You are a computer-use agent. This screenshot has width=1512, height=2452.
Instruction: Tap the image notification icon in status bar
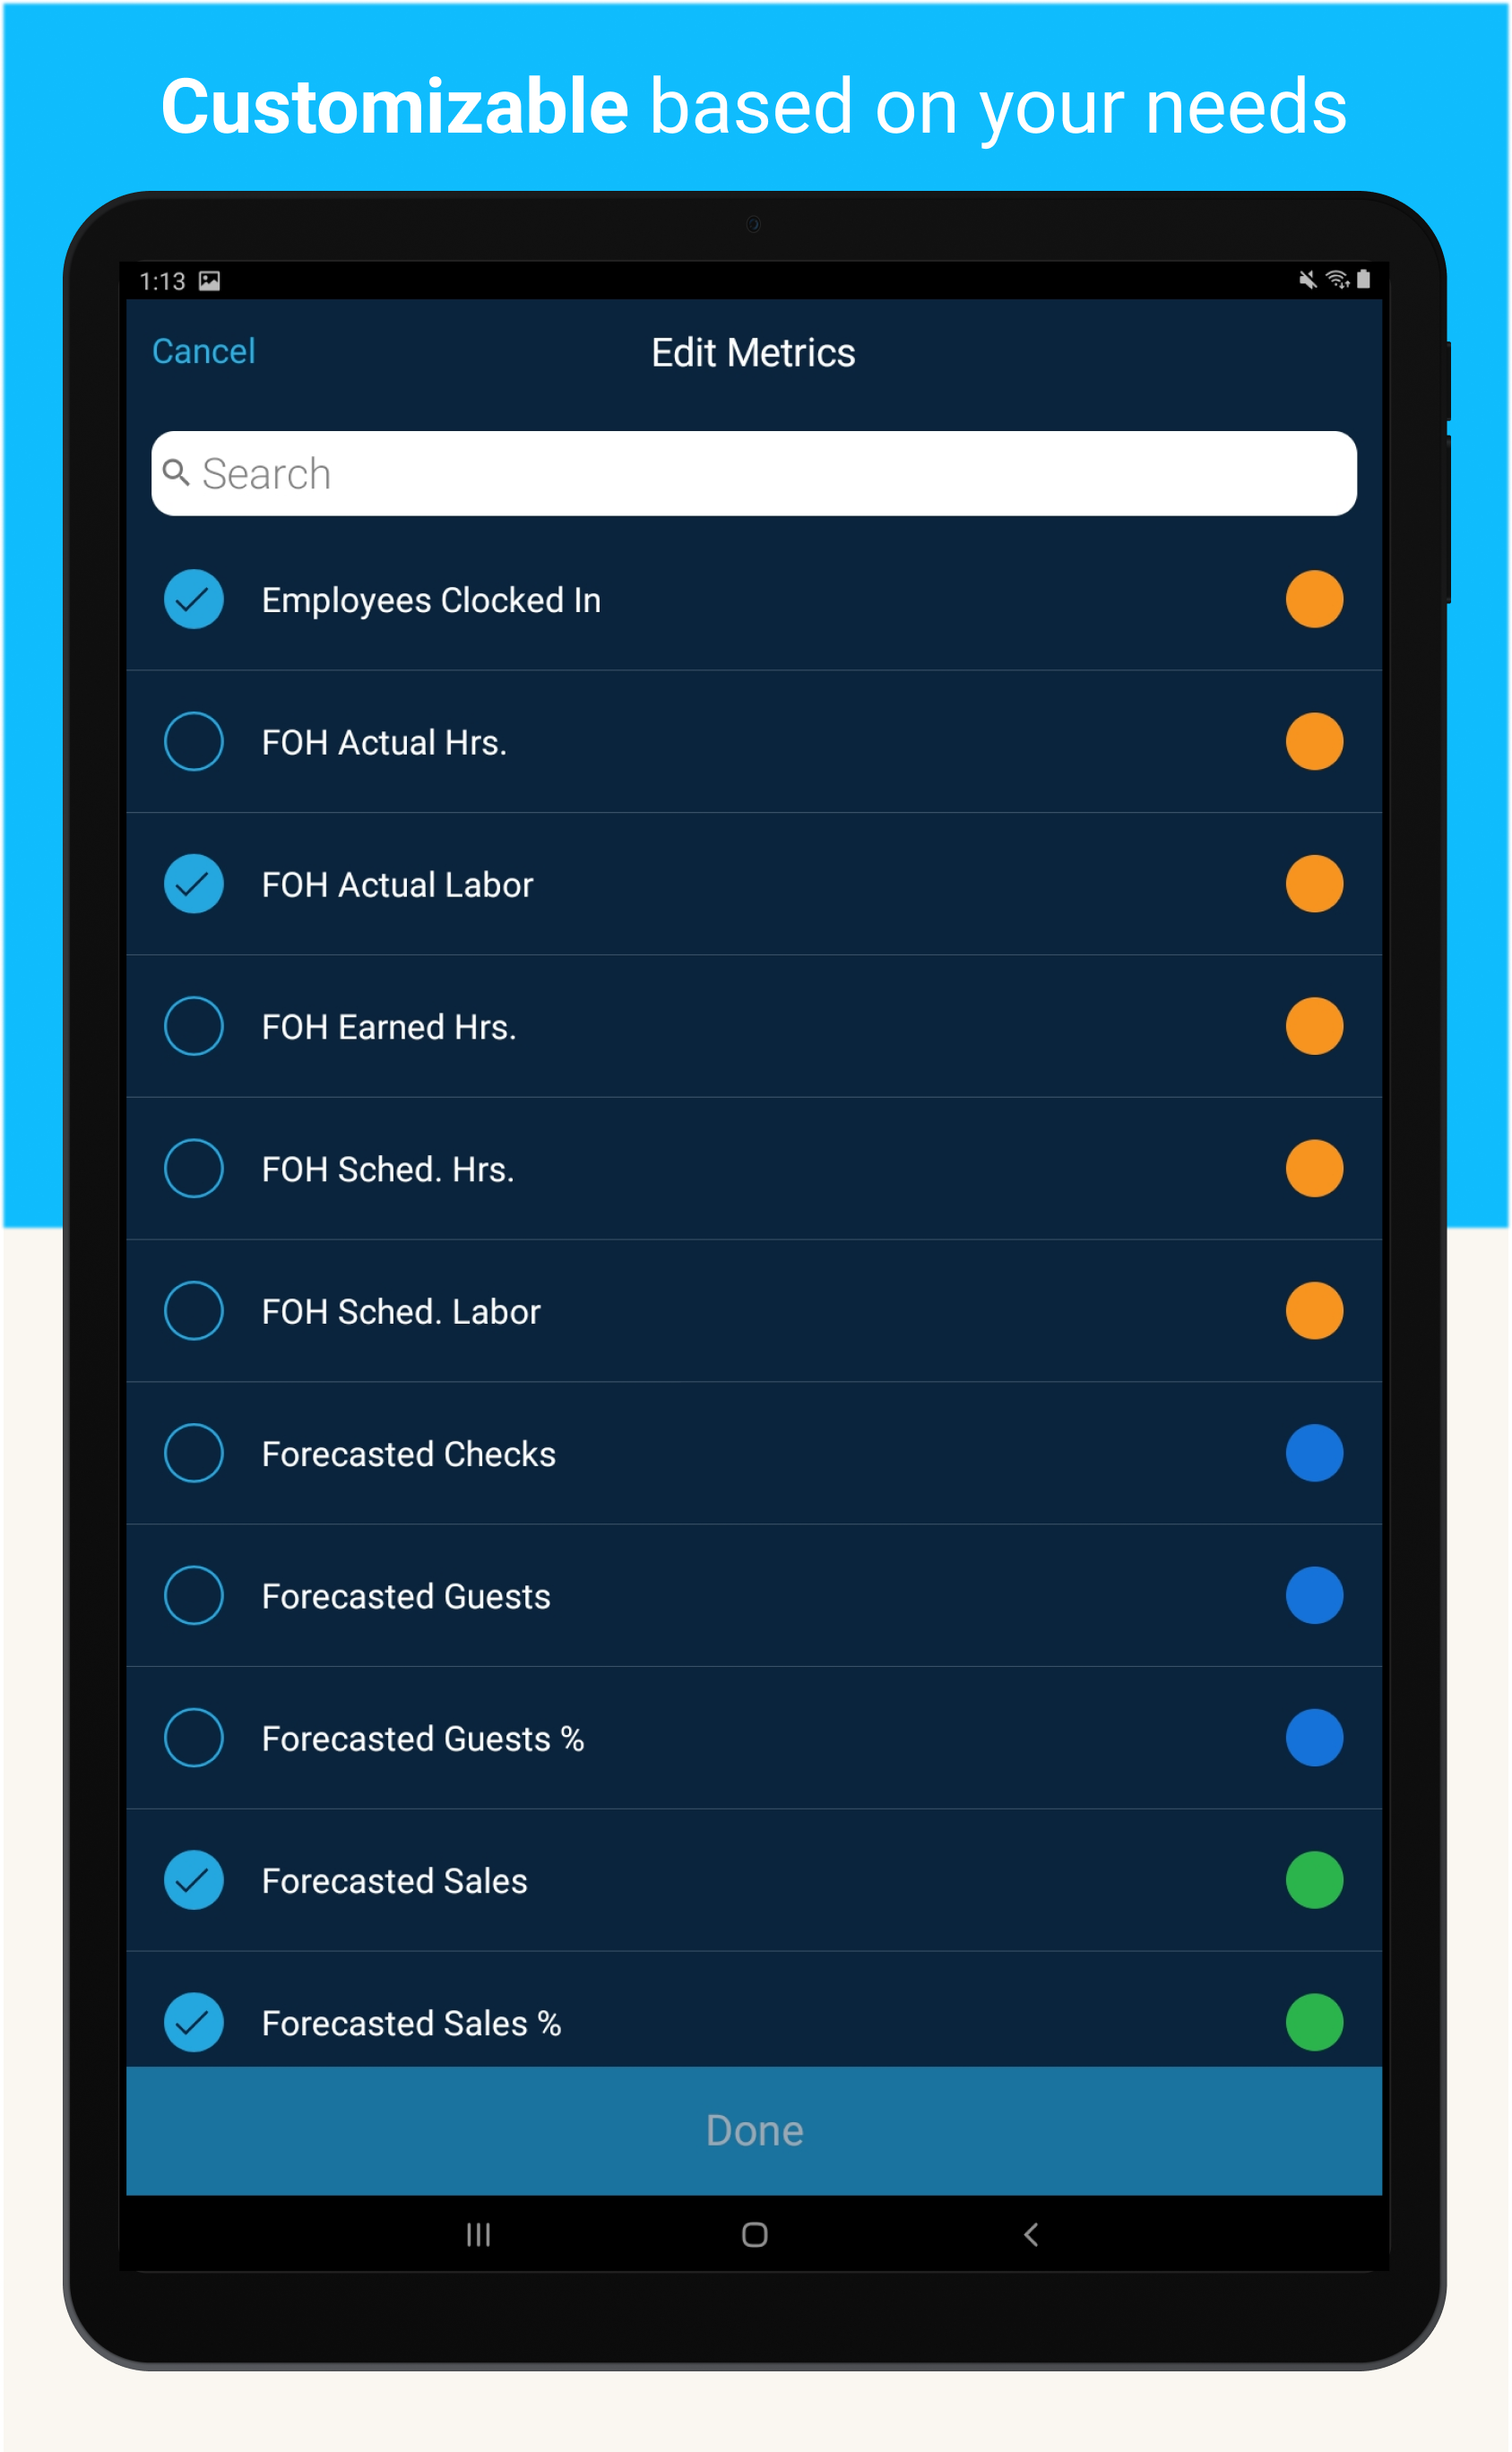click(x=209, y=281)
